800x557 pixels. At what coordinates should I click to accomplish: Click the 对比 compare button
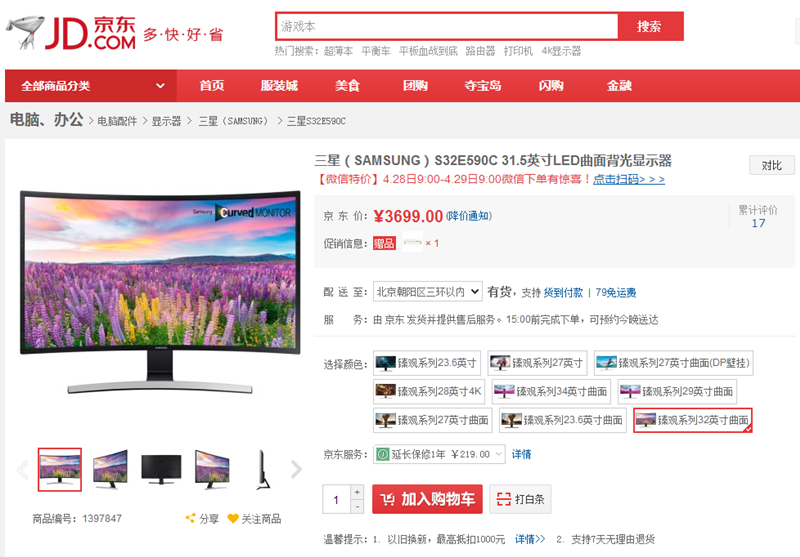[x=771, y=165]
